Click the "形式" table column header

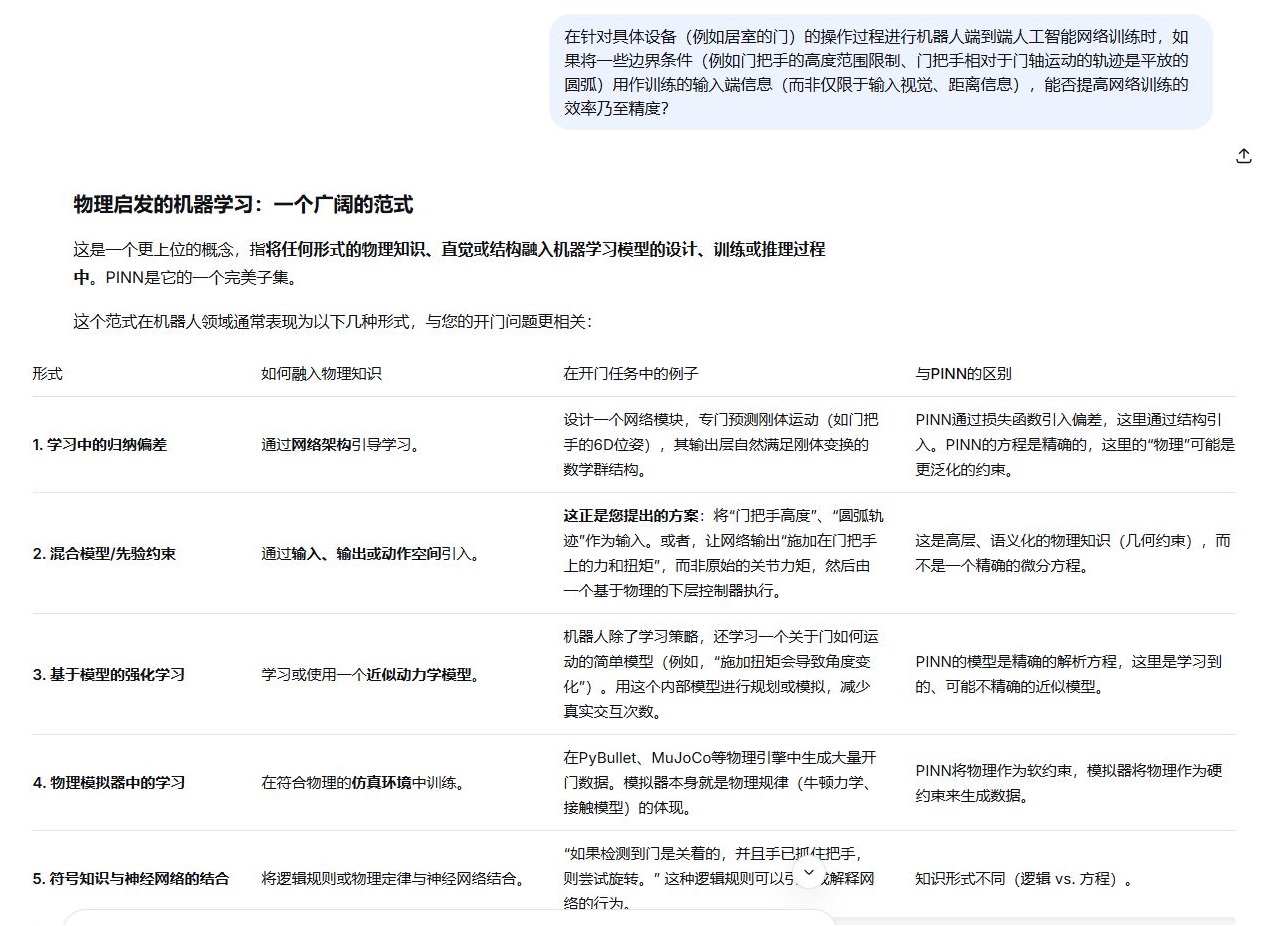coord(47,373)
